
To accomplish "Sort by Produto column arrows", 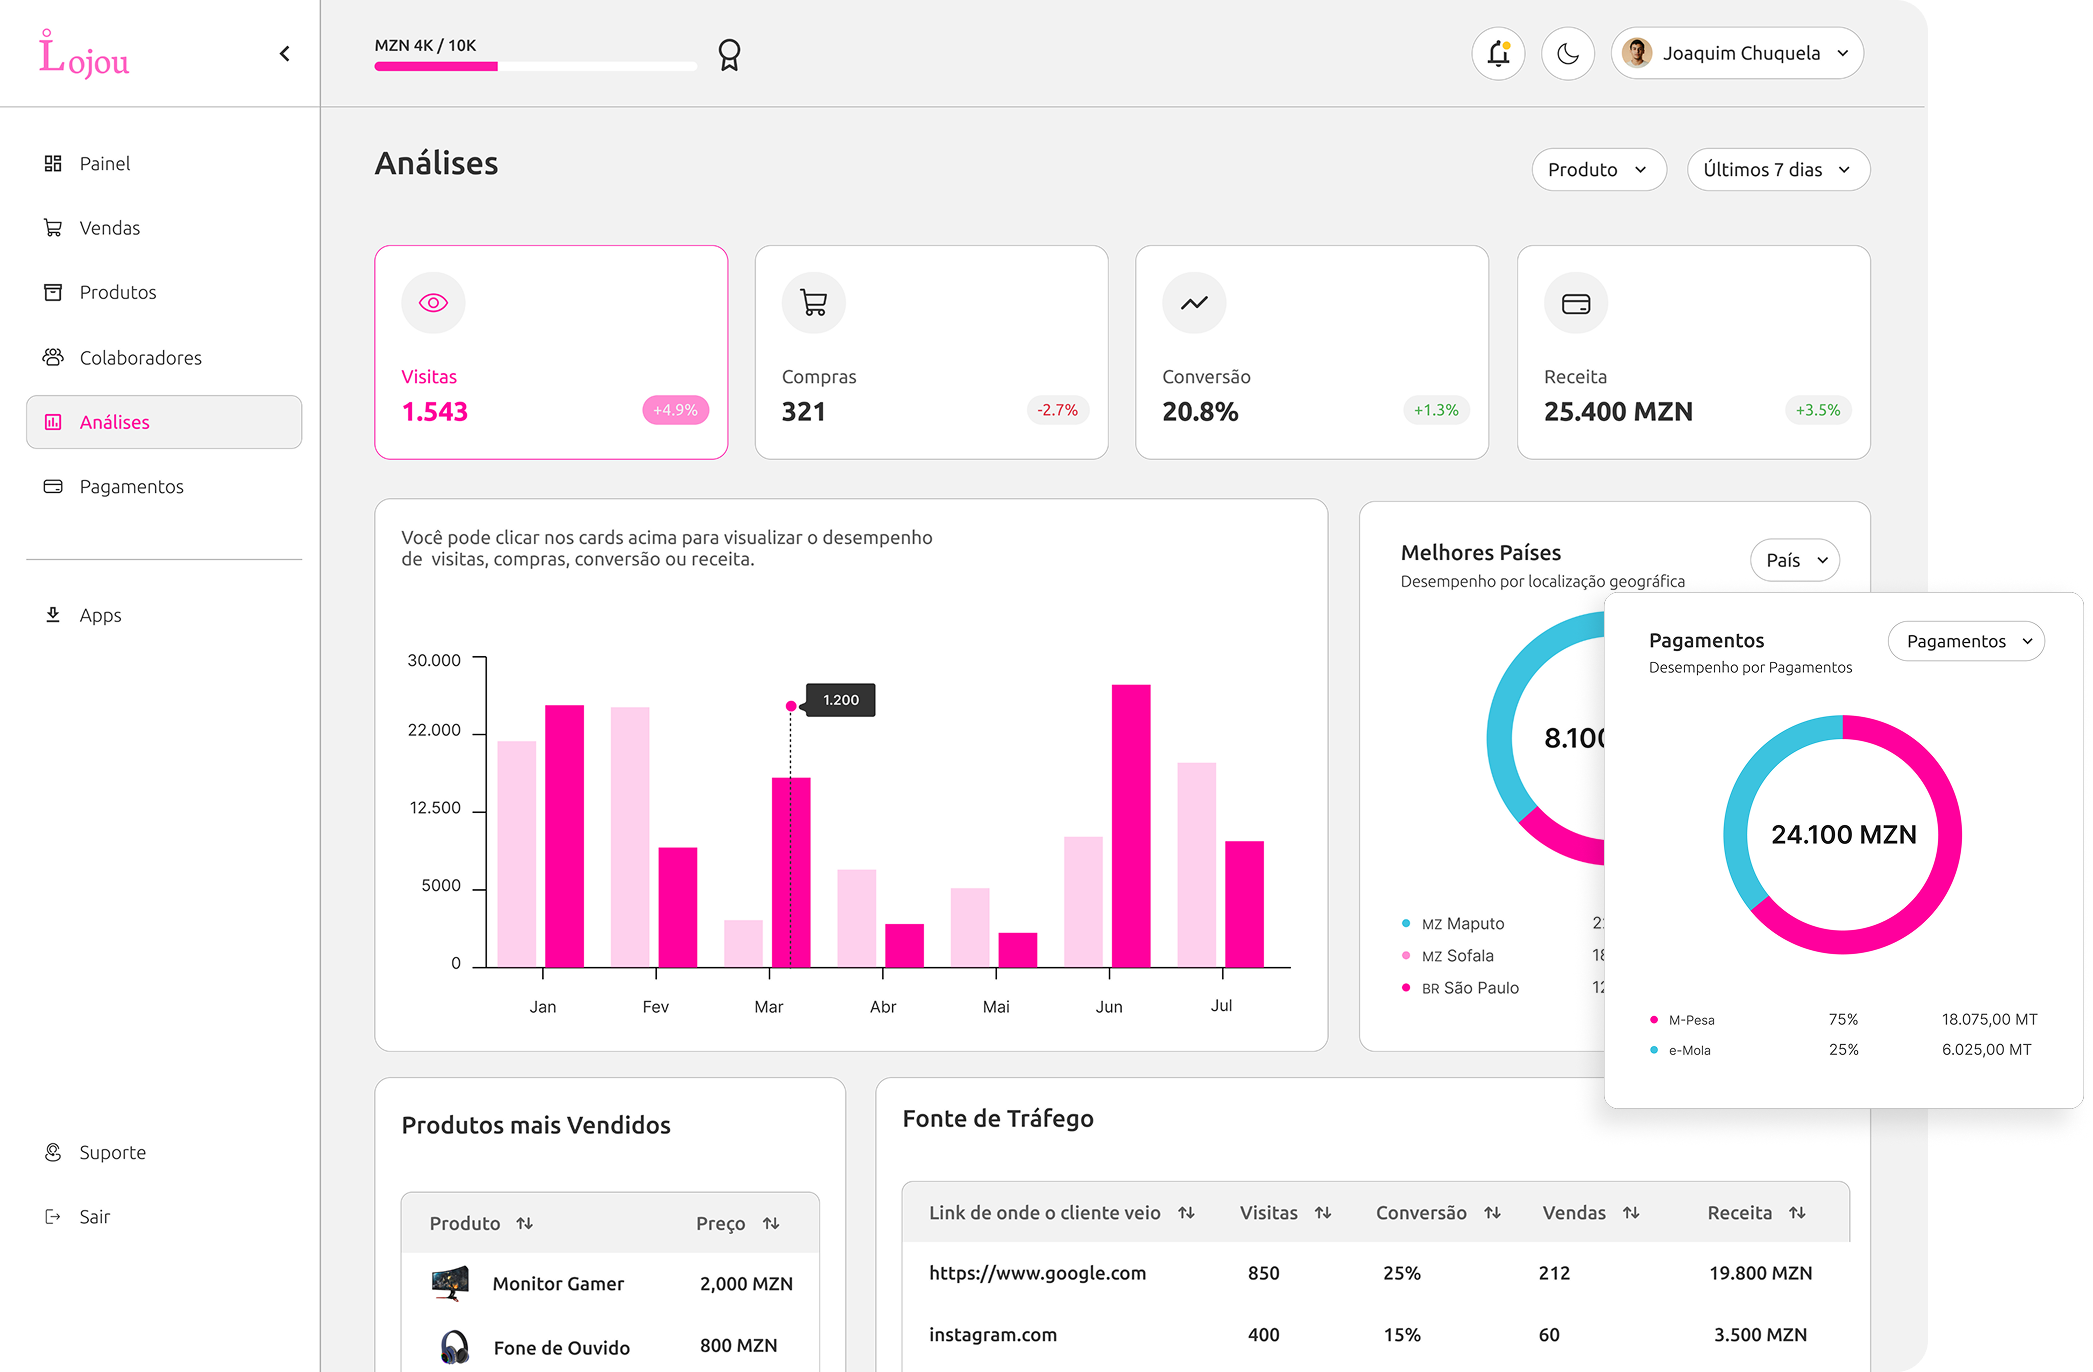I will click(x=524, y=1223).
